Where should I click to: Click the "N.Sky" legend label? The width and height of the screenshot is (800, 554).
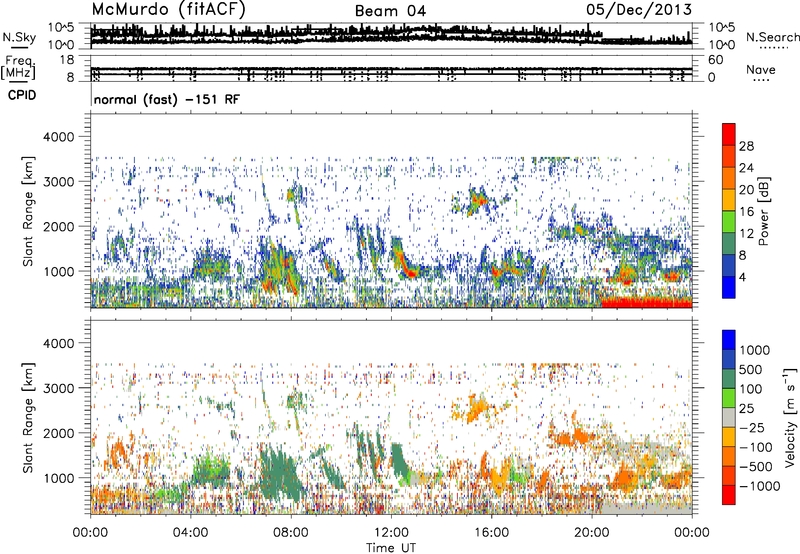[19, 37]
